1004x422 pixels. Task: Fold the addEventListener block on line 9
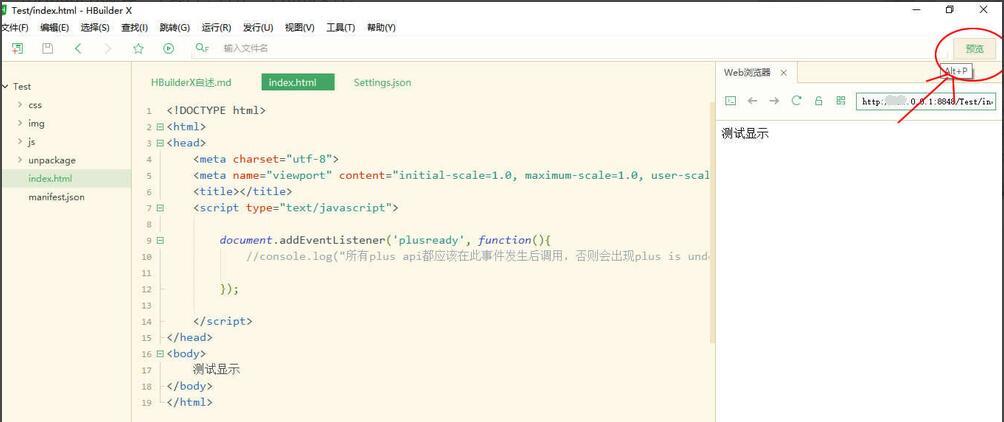click(160, 240)
